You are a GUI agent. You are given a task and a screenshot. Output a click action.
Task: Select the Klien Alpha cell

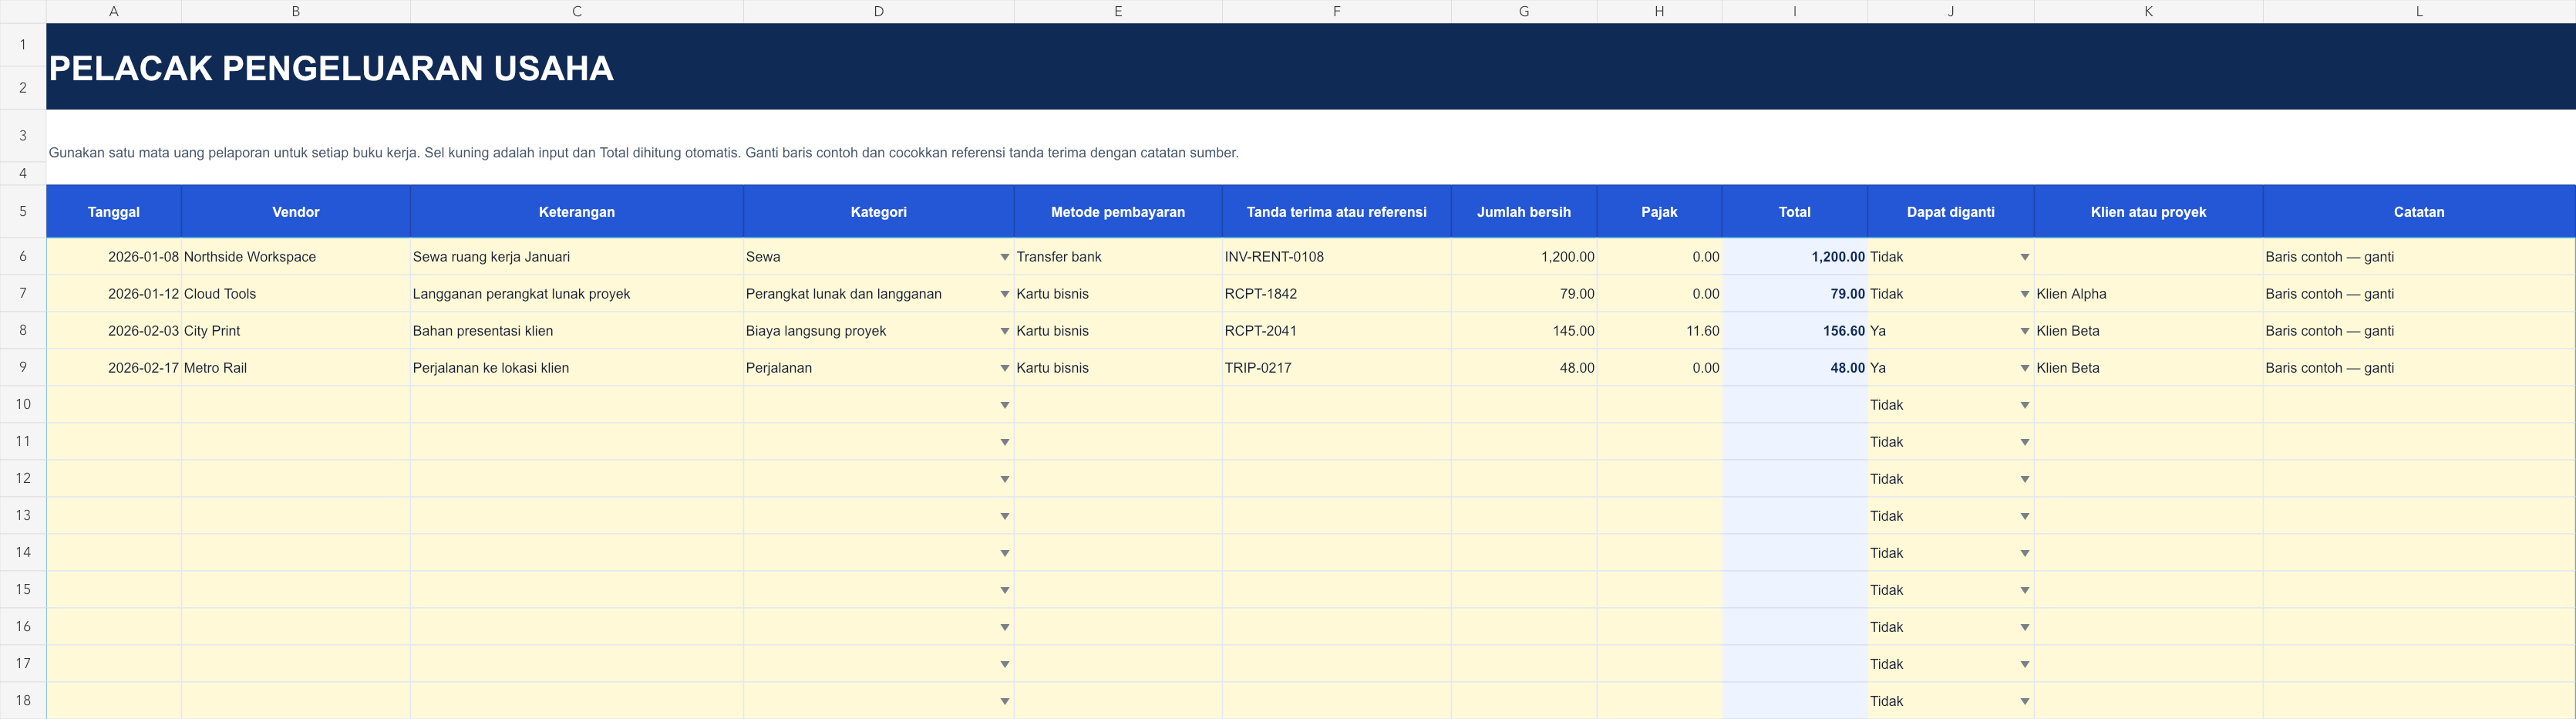pos(2148,294)
